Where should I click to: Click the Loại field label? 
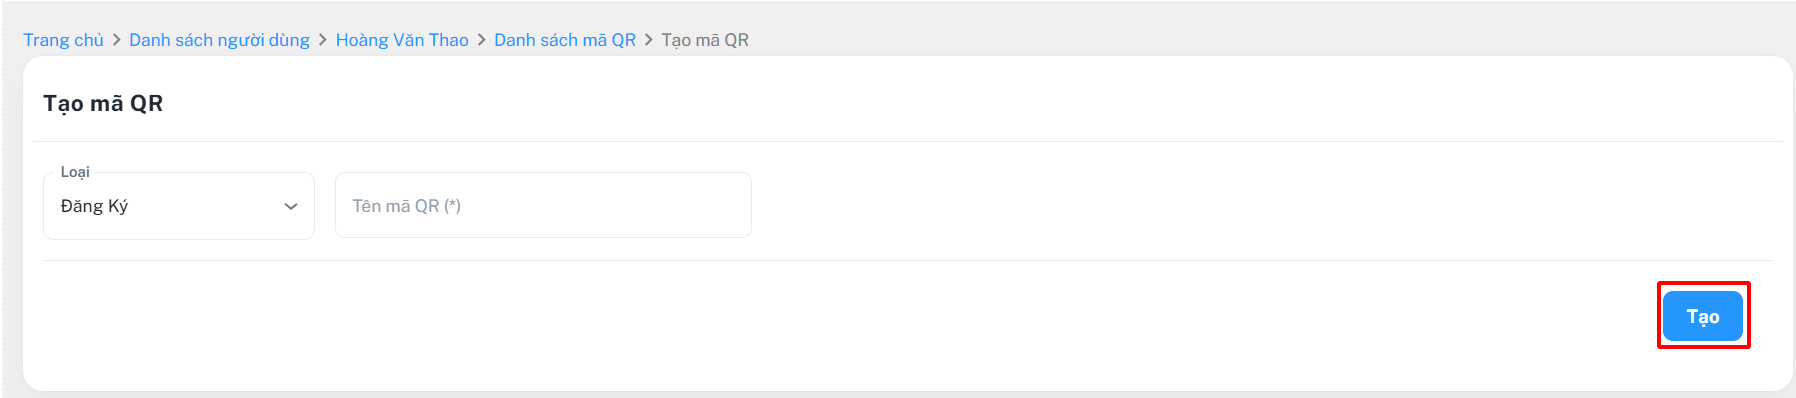[x=75, y=172]
